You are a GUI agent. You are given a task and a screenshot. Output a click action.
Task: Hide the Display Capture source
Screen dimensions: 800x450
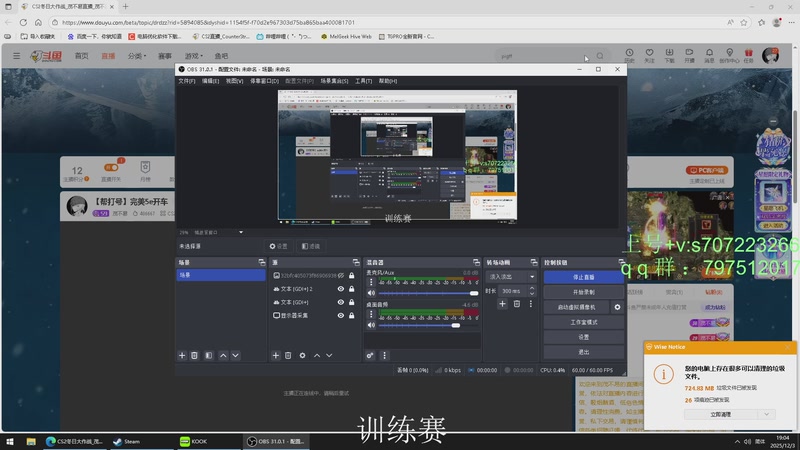[341, 315]
